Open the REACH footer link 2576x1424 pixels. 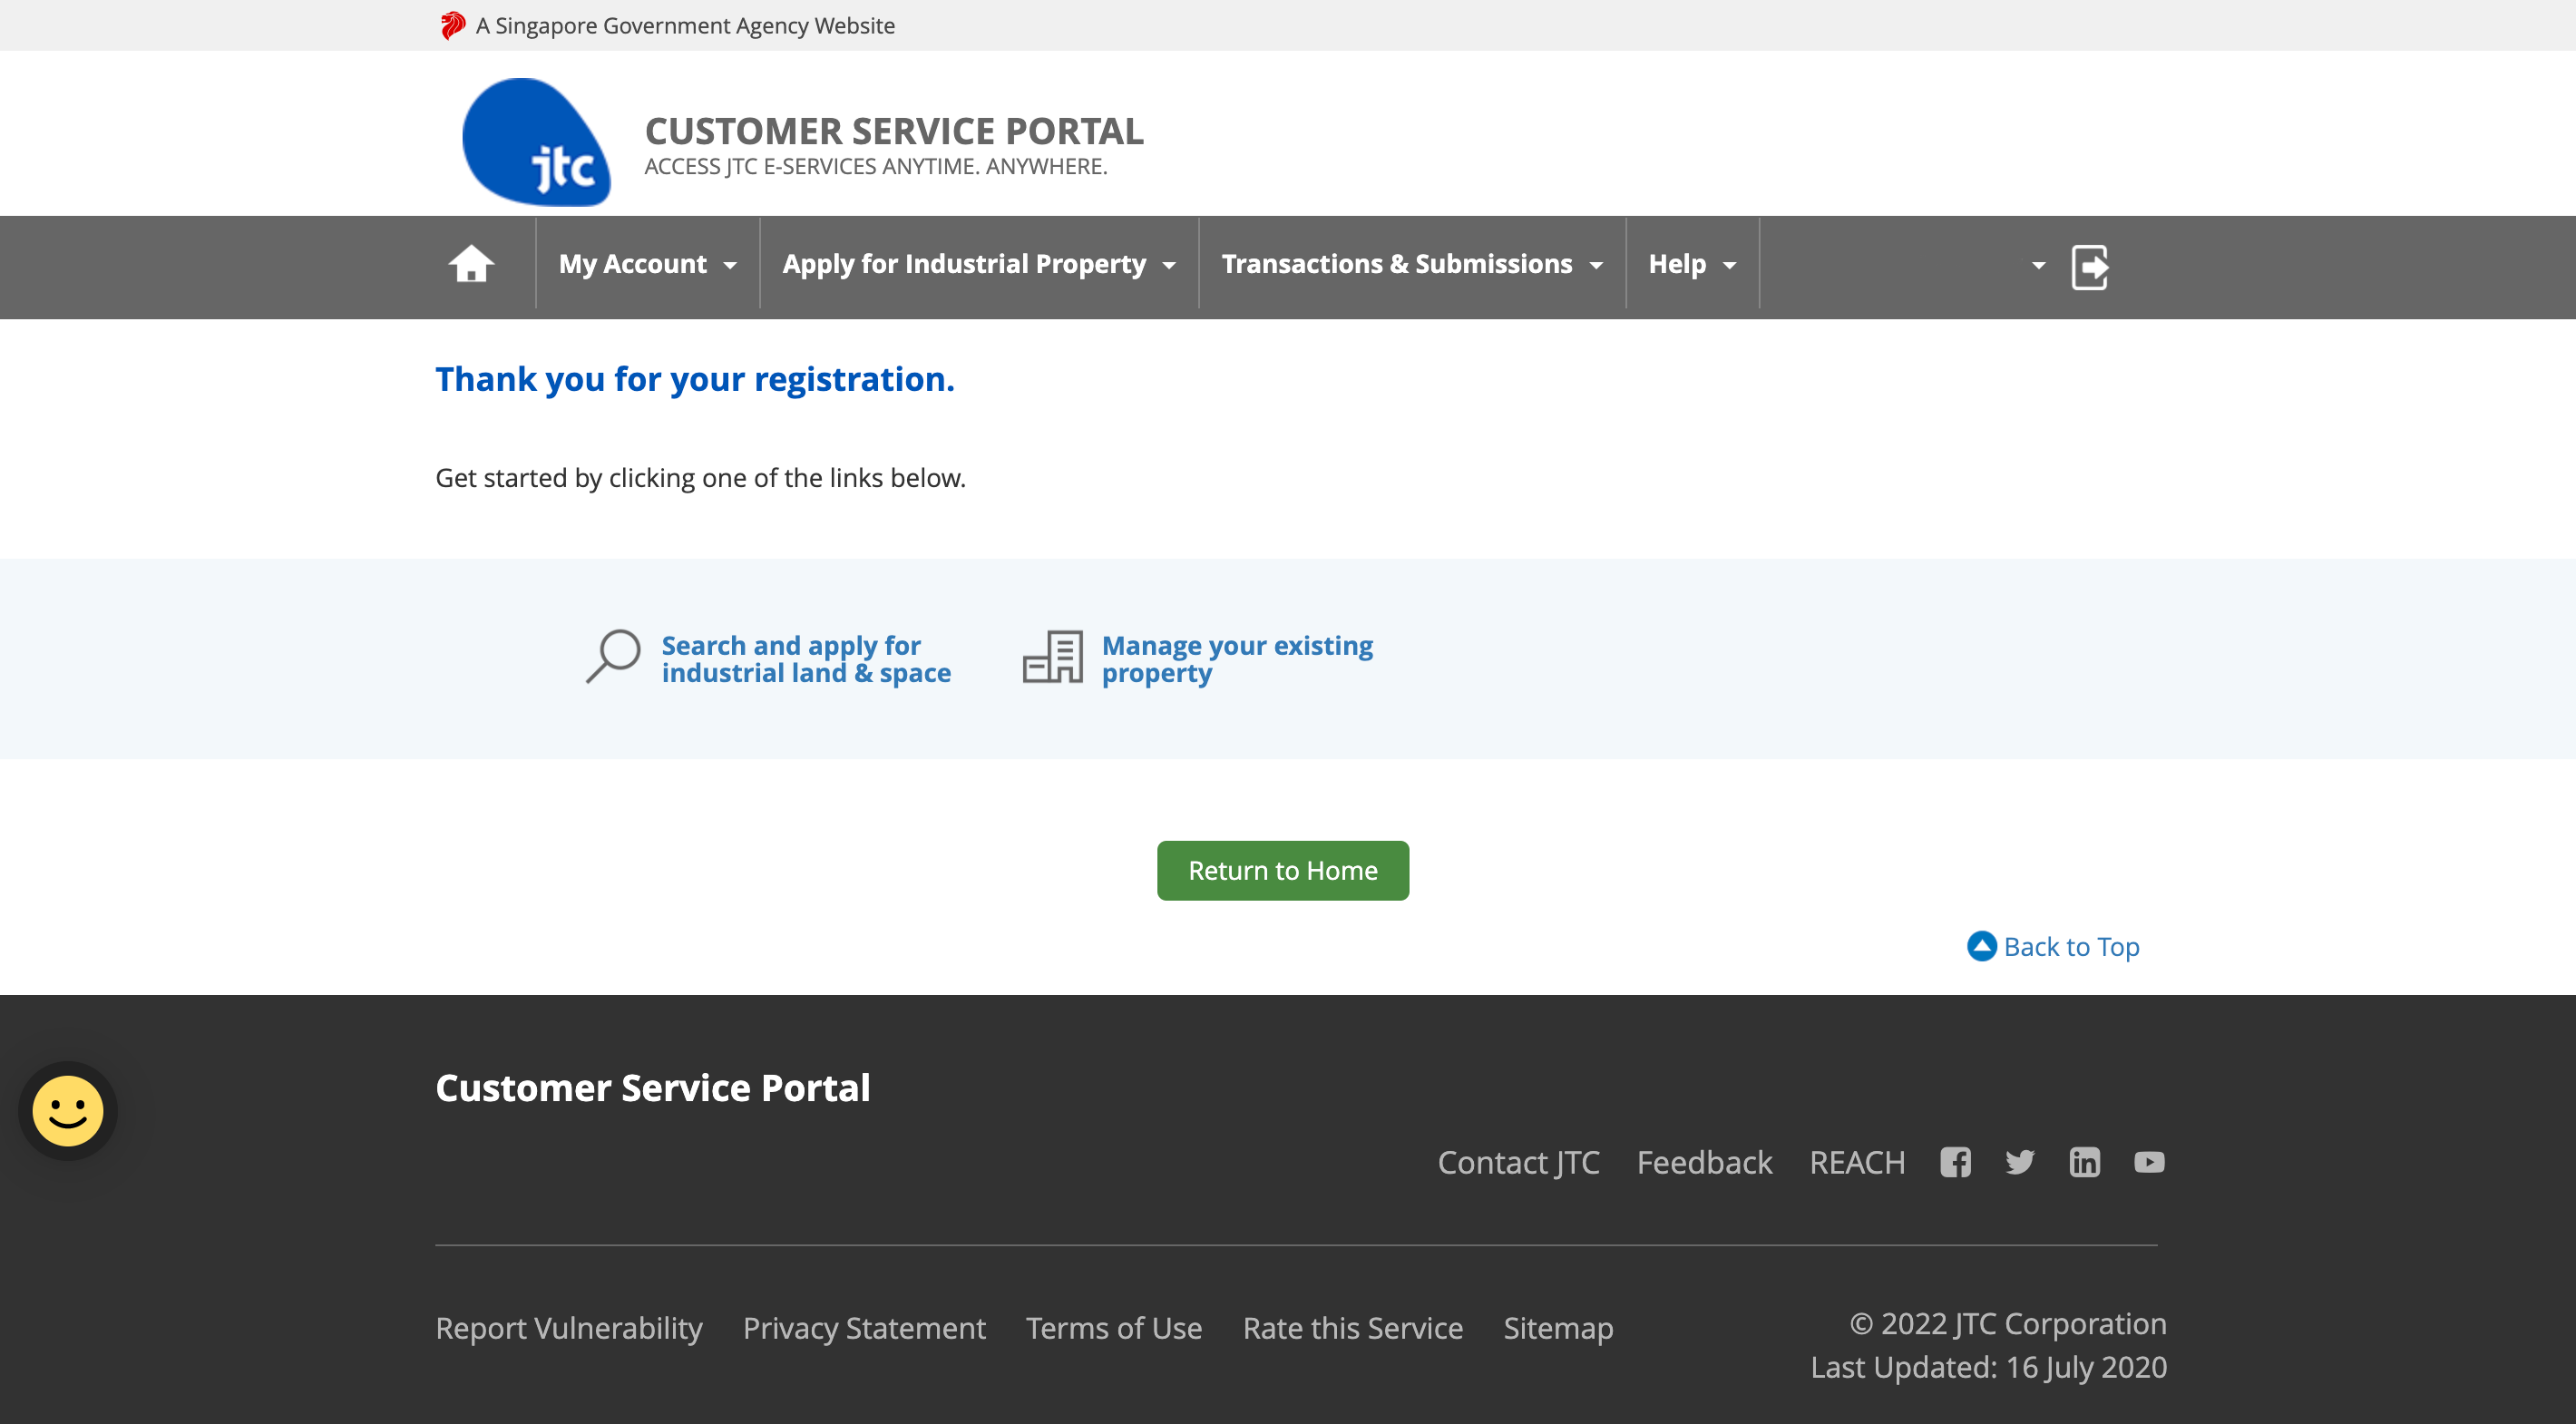(1857, 1162)
